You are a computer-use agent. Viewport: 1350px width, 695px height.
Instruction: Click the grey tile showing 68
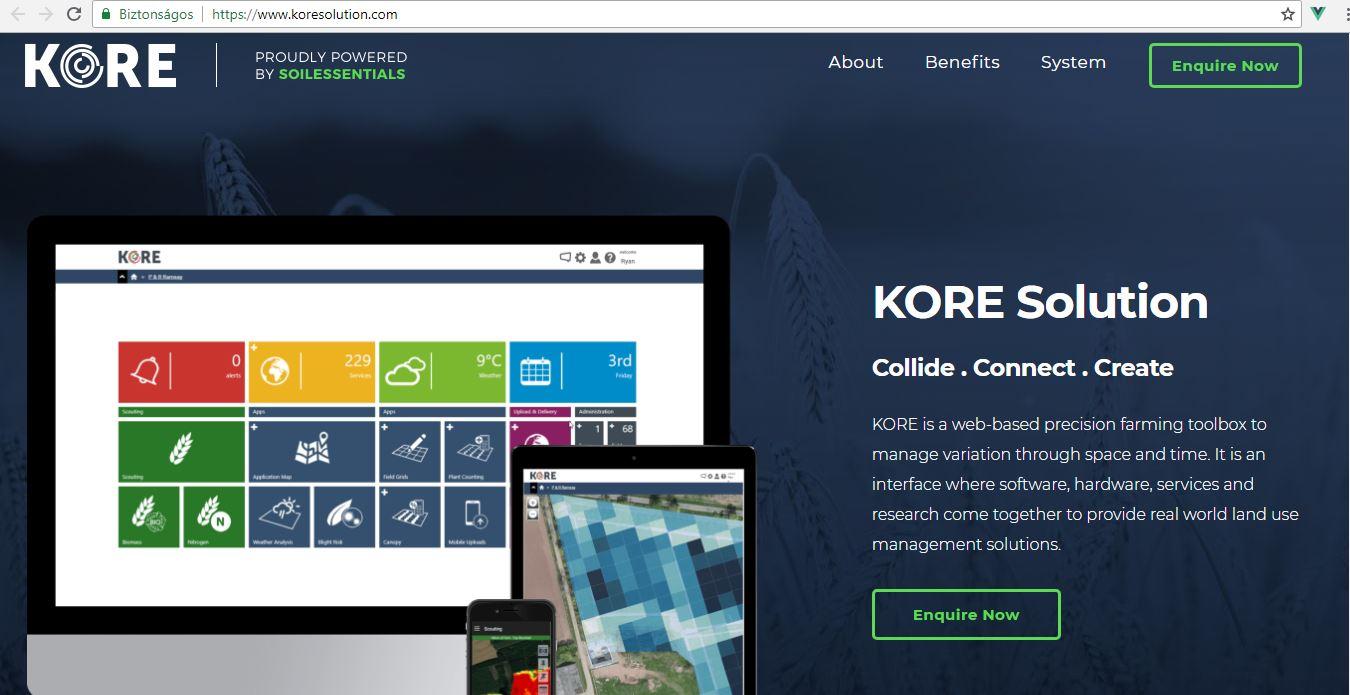pos(621,433)
